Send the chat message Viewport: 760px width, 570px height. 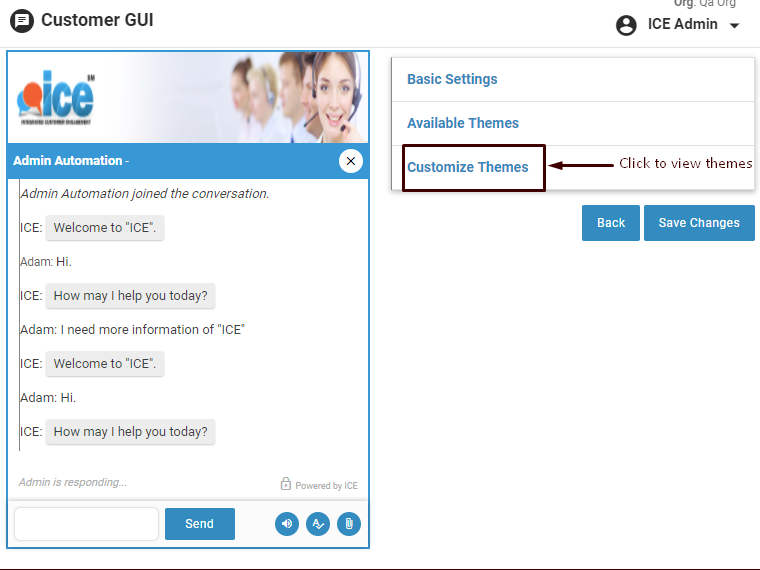(200, 524)
